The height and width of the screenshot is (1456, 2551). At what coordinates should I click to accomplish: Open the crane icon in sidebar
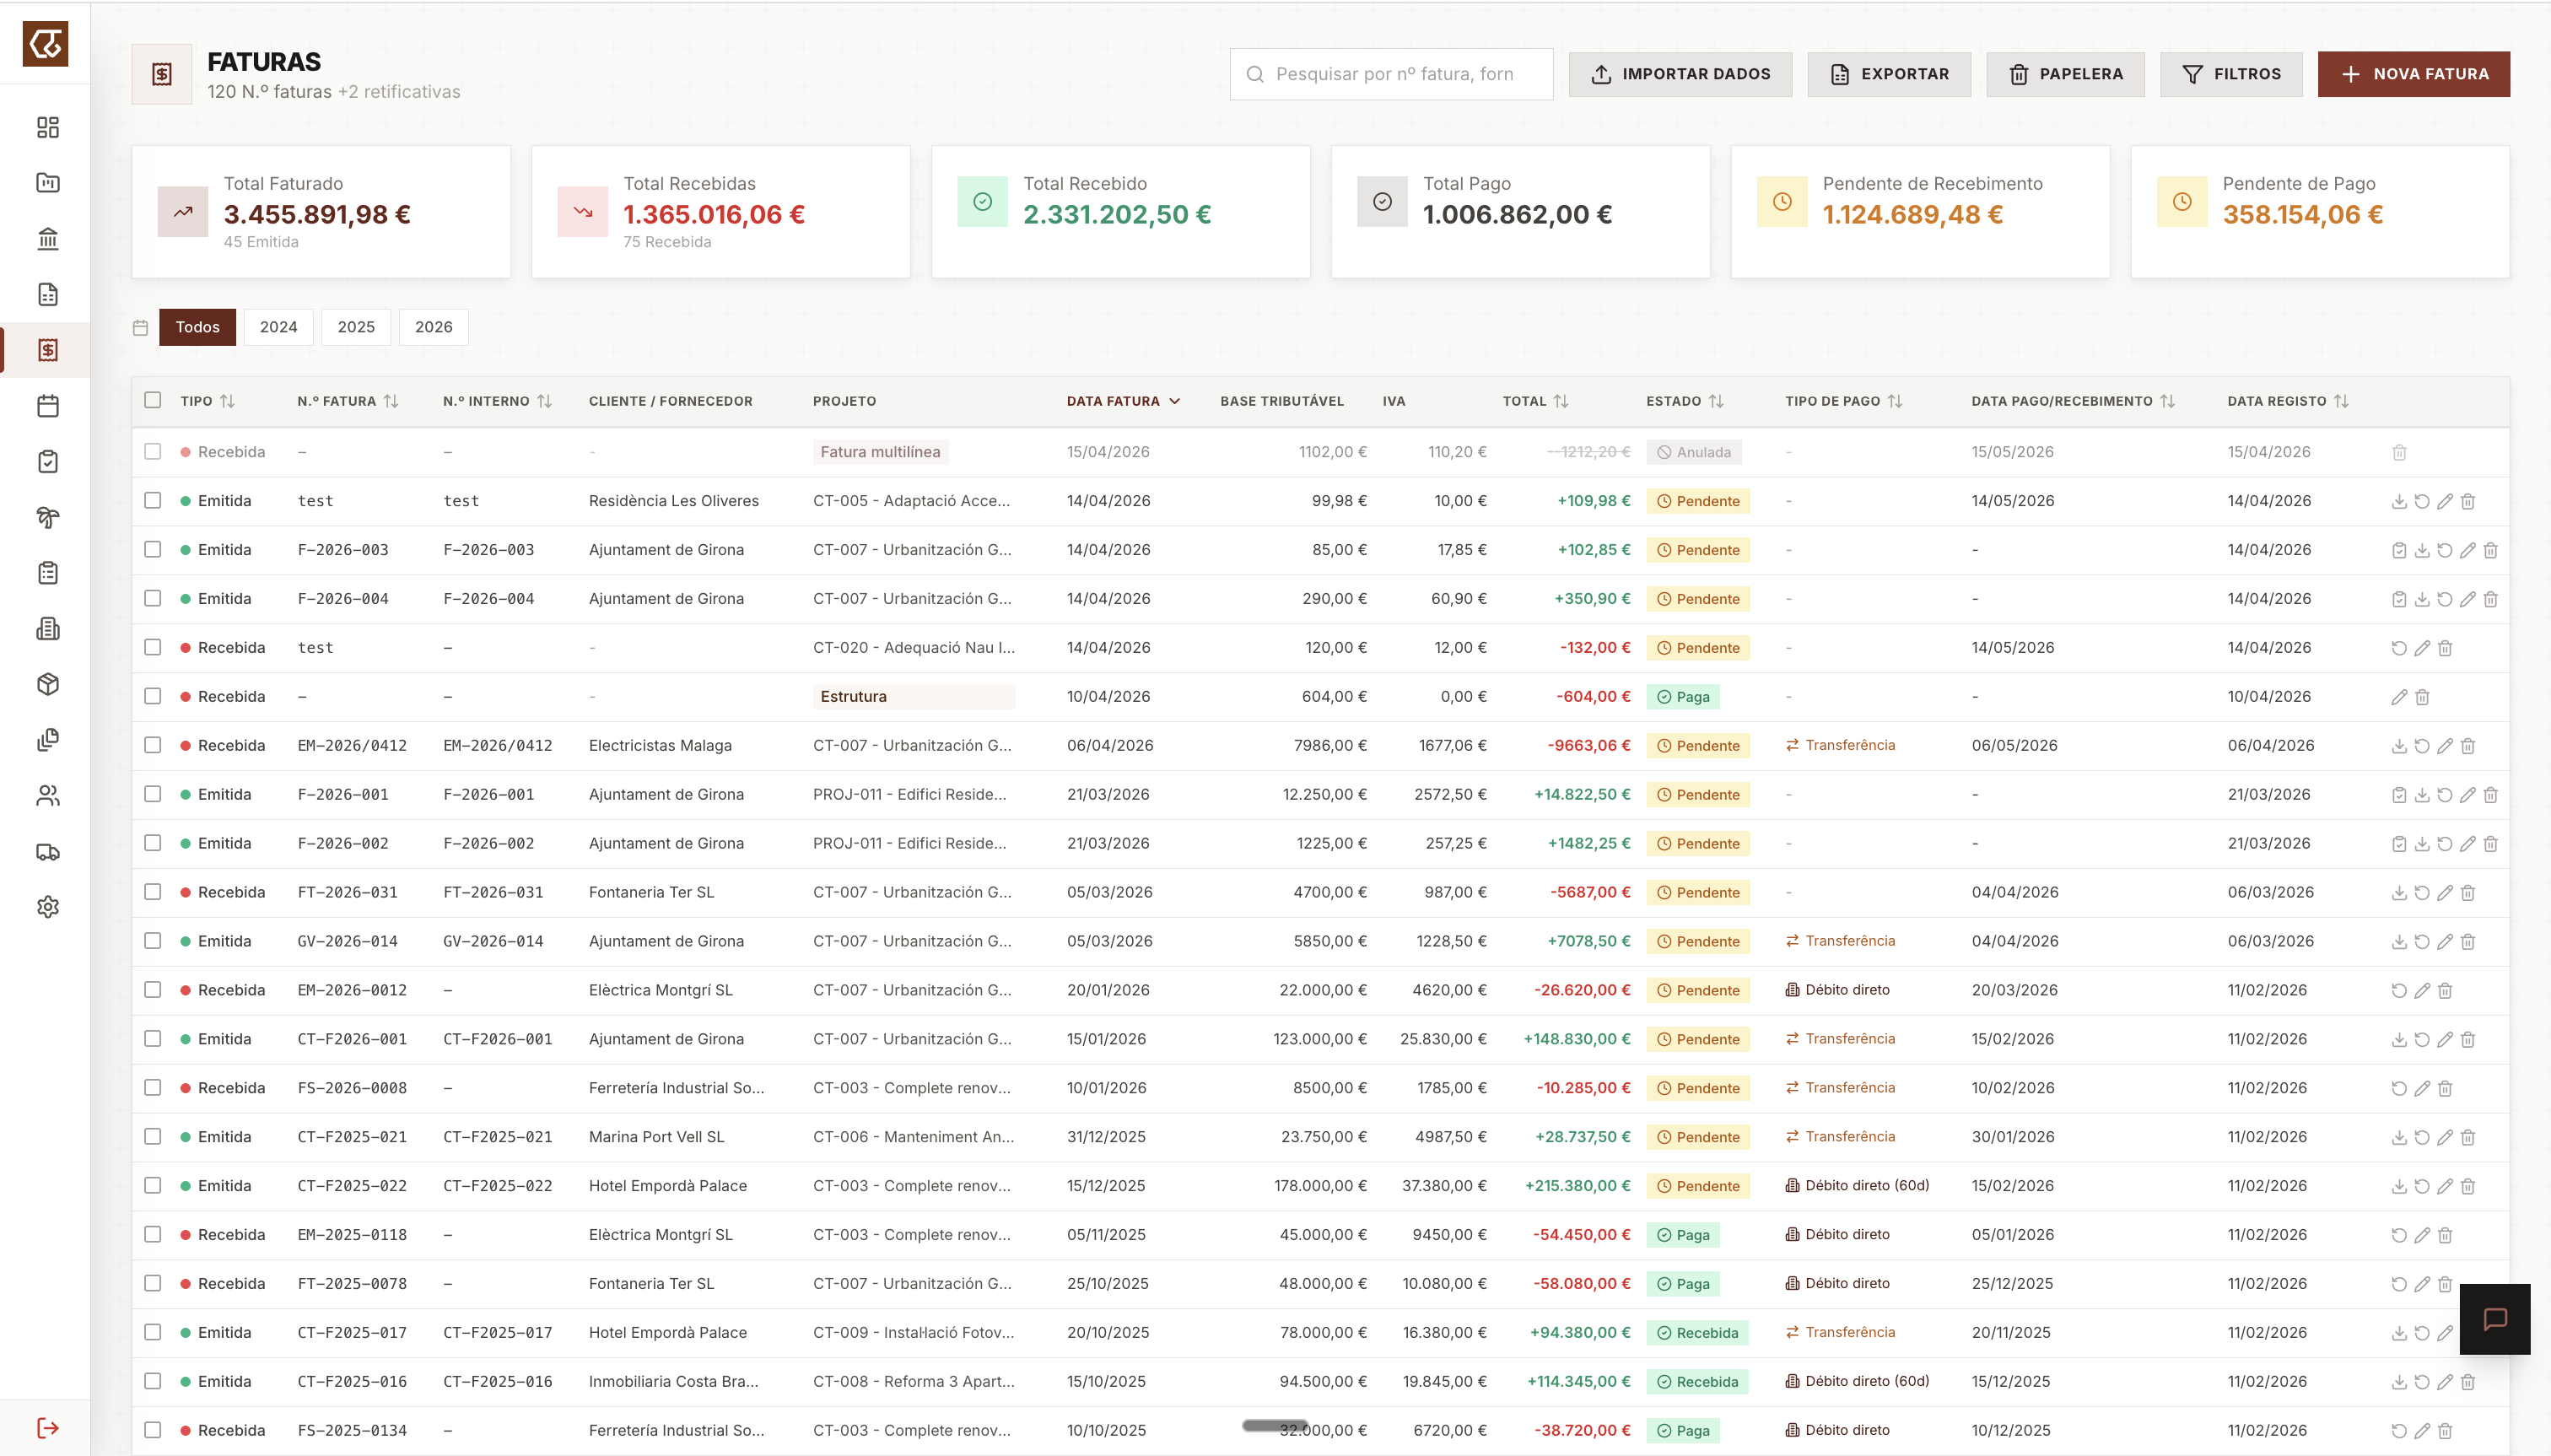47,517
